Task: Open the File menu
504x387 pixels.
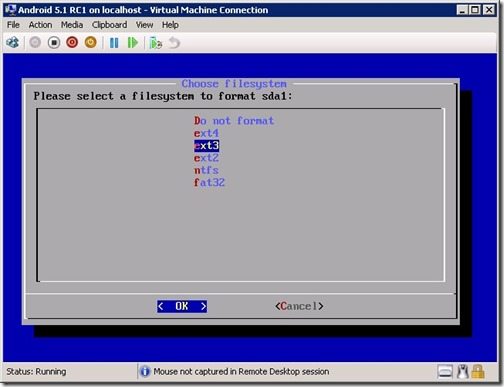Action: pos(13,25)
